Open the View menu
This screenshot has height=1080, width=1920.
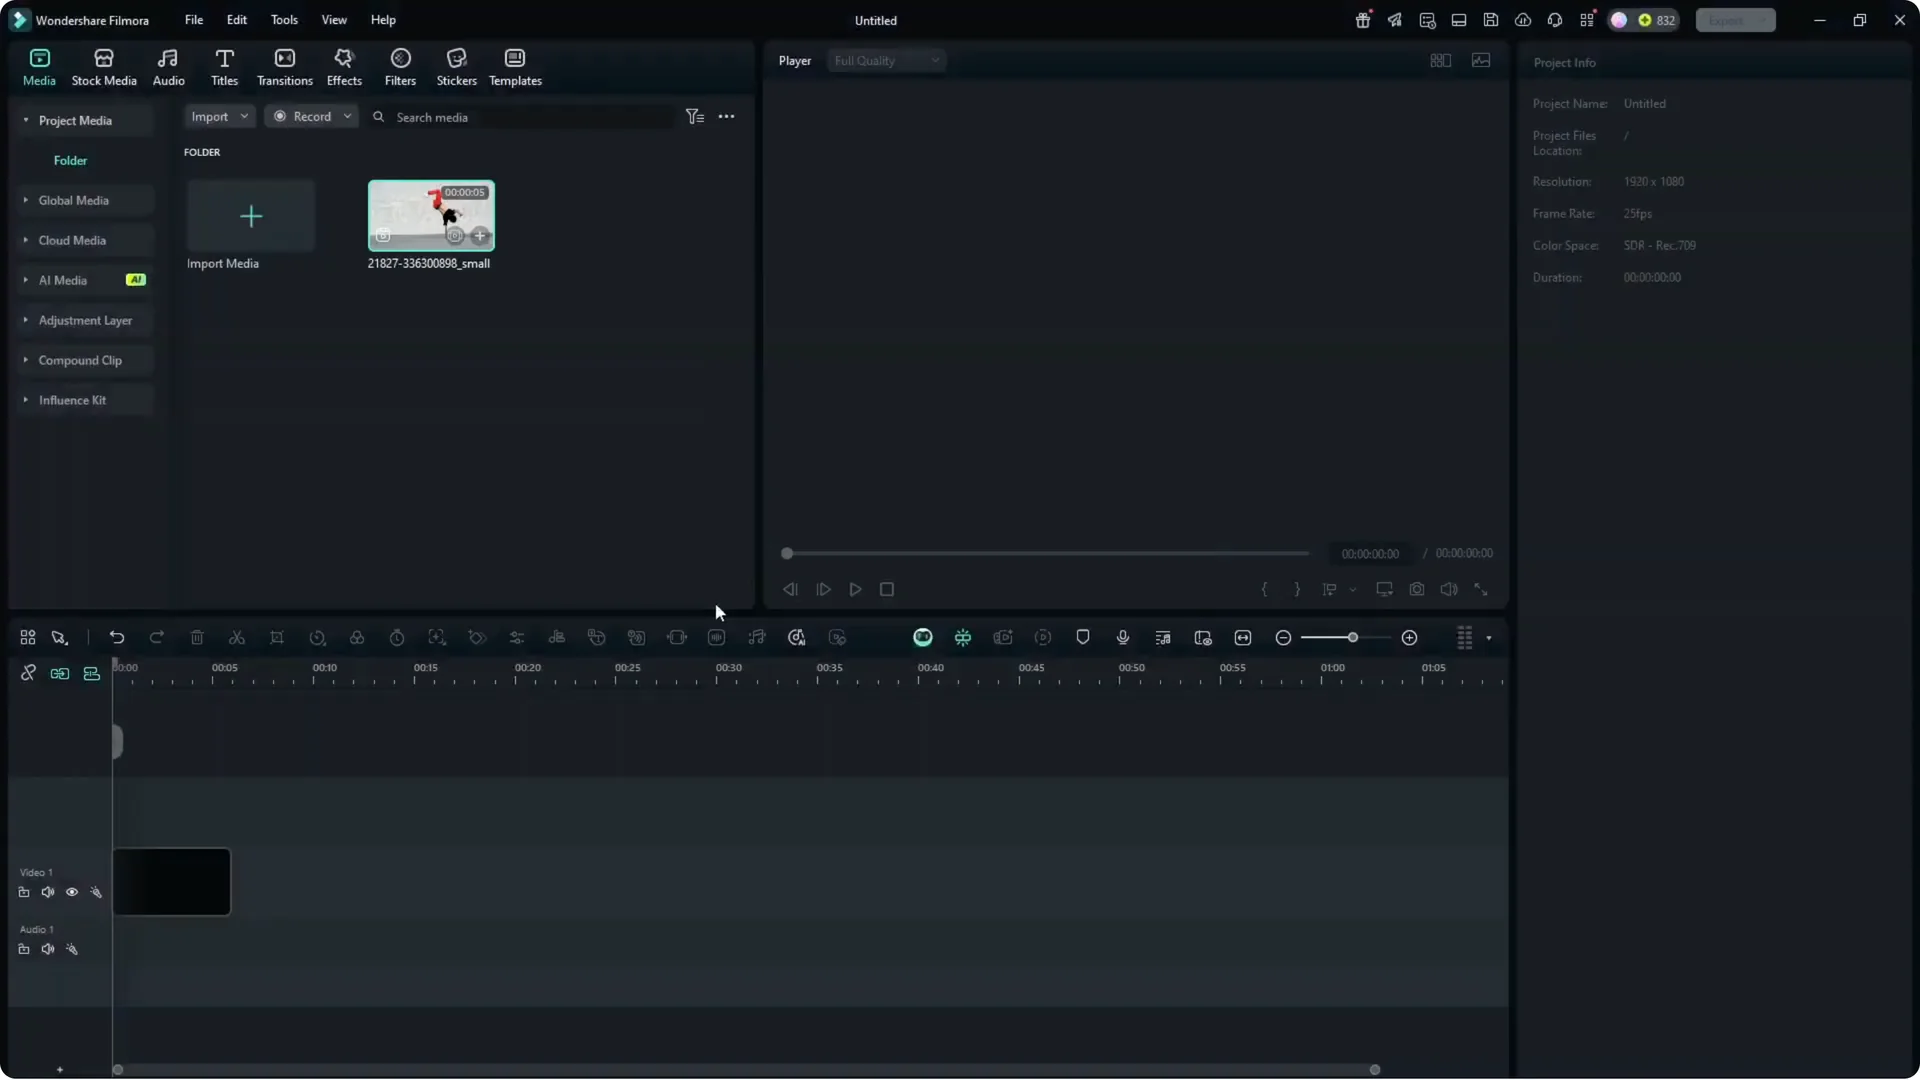point(333,20)
